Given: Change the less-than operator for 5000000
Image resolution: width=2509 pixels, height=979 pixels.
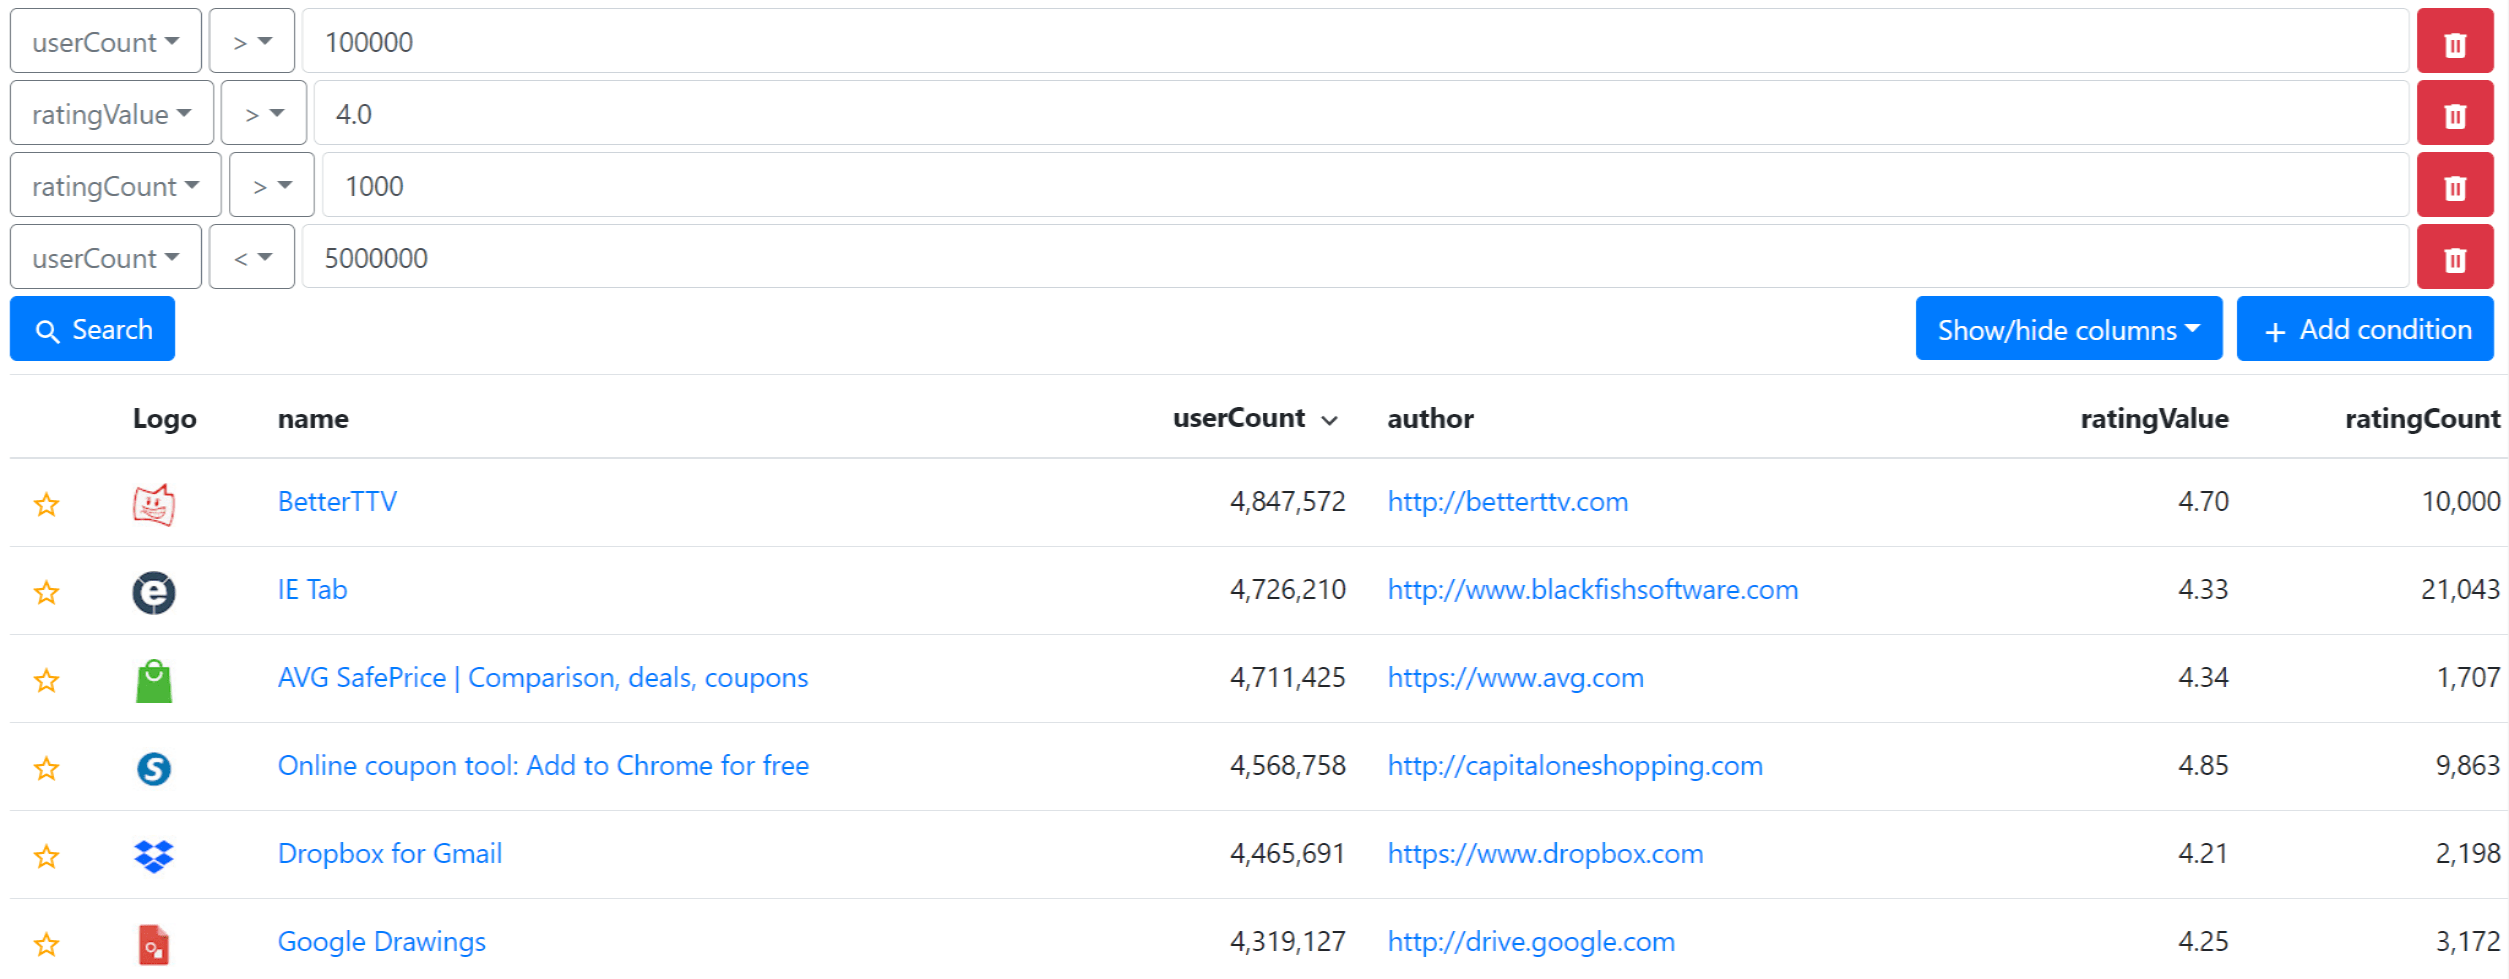Looking at the screenshot, I should coord(252,257).
